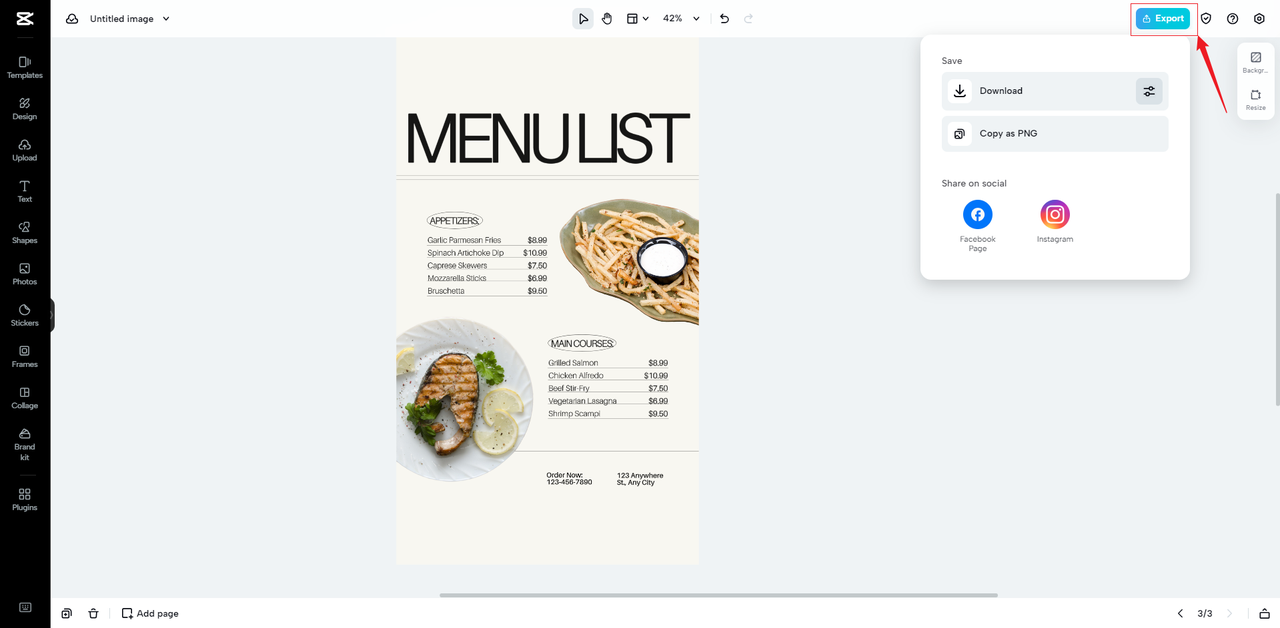Click the horizontal canvas scrollbar
The image size is (1280, 628).
tap(718, 595)
